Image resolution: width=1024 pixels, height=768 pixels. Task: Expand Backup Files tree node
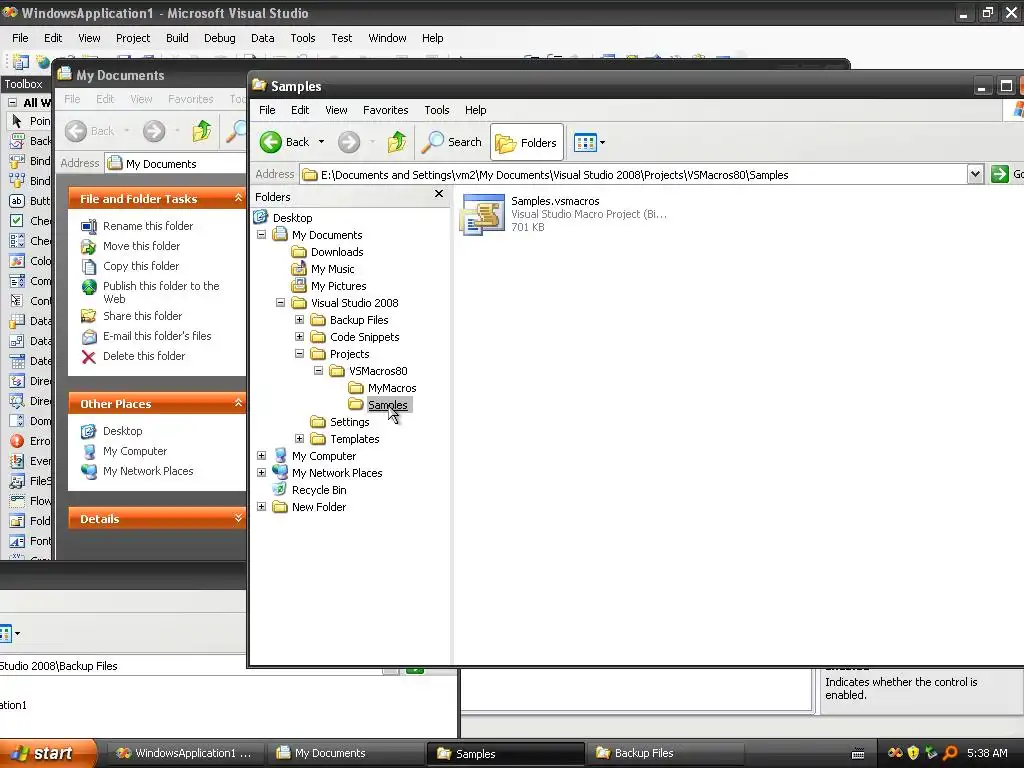coord(299,319)
